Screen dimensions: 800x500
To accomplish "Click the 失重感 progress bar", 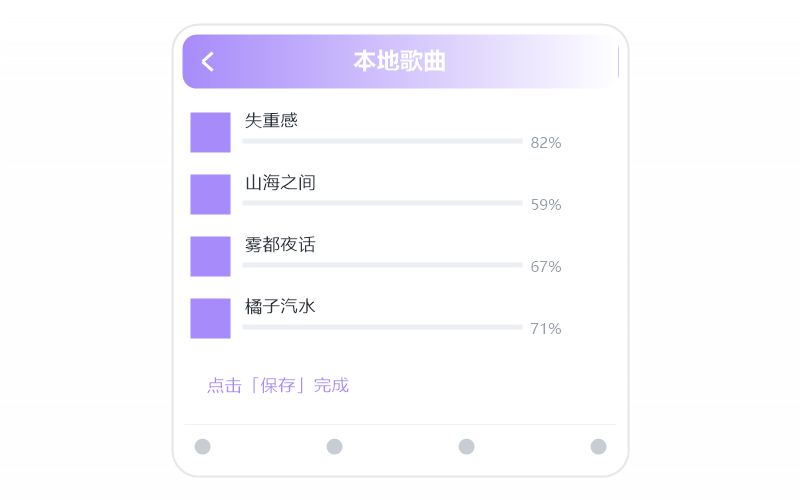I will [x=383, y=141].
